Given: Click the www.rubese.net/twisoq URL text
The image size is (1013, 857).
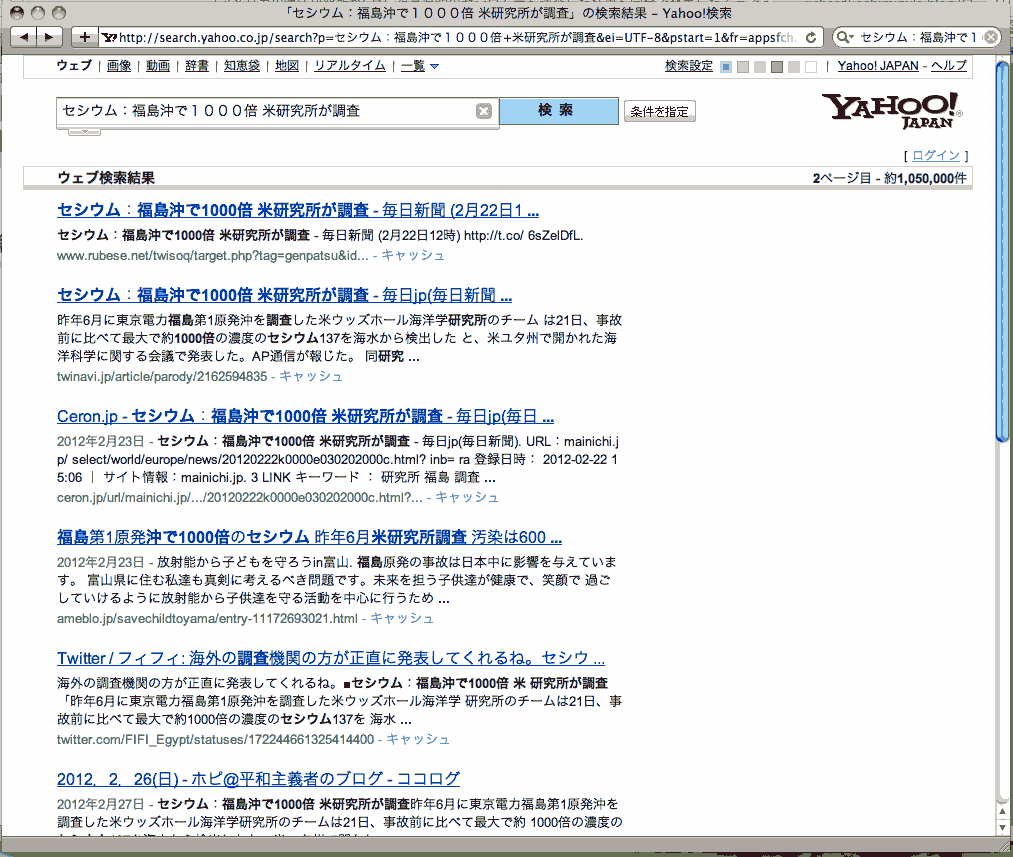Looking at the screenshot, I should pos(213,256).
